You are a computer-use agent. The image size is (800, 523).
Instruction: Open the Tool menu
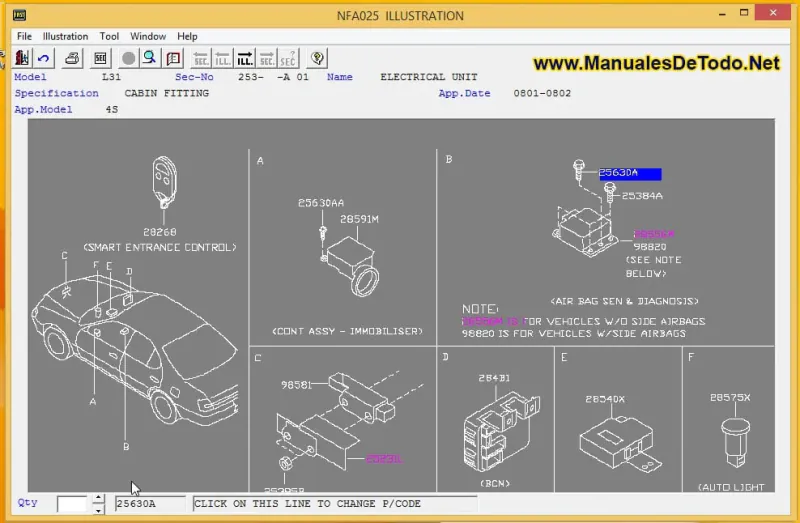coord(109,36)
